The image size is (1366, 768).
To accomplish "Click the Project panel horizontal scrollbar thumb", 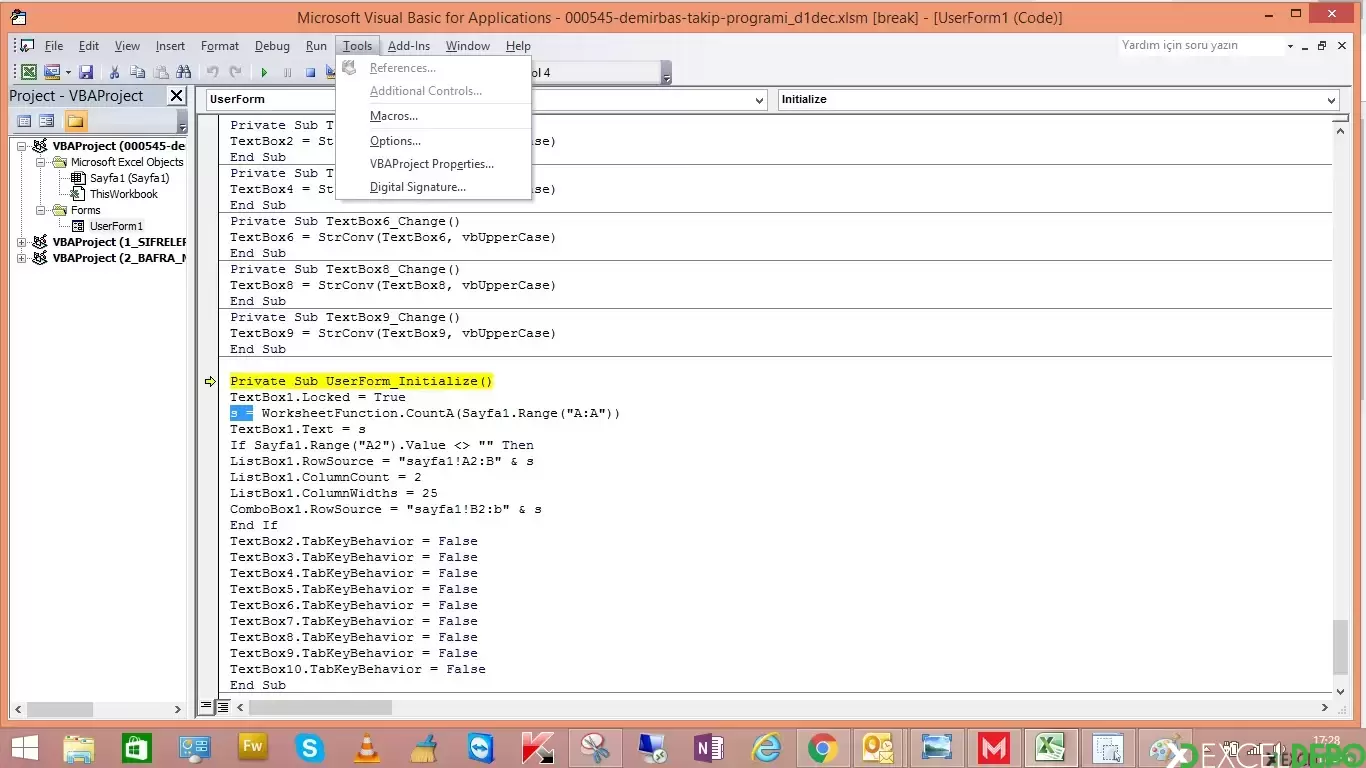I will [x=60, y=709].
